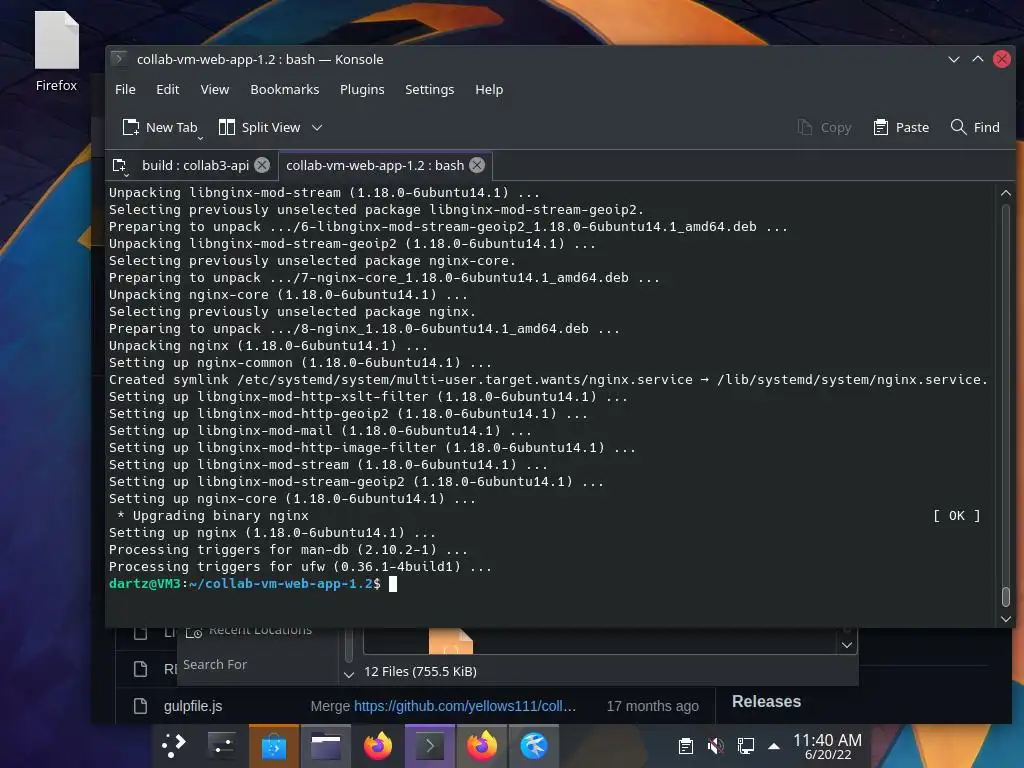
Task: Open the Discover software store taskbar icon
Action: point(274,746)
